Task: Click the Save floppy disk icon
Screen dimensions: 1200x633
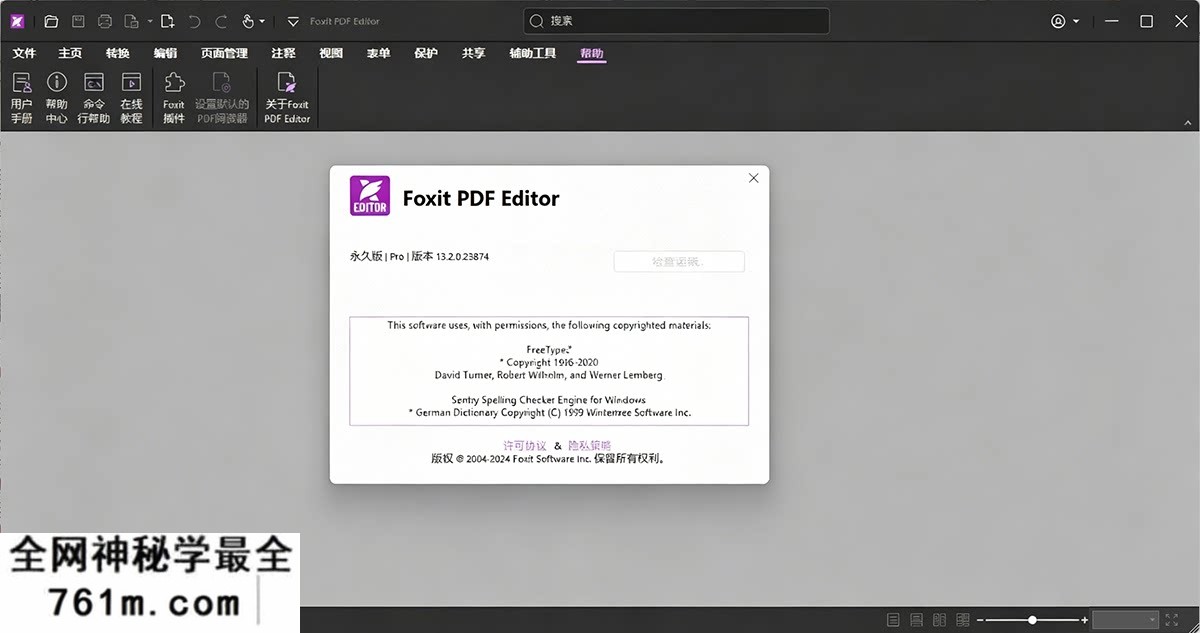Action: 78,21
